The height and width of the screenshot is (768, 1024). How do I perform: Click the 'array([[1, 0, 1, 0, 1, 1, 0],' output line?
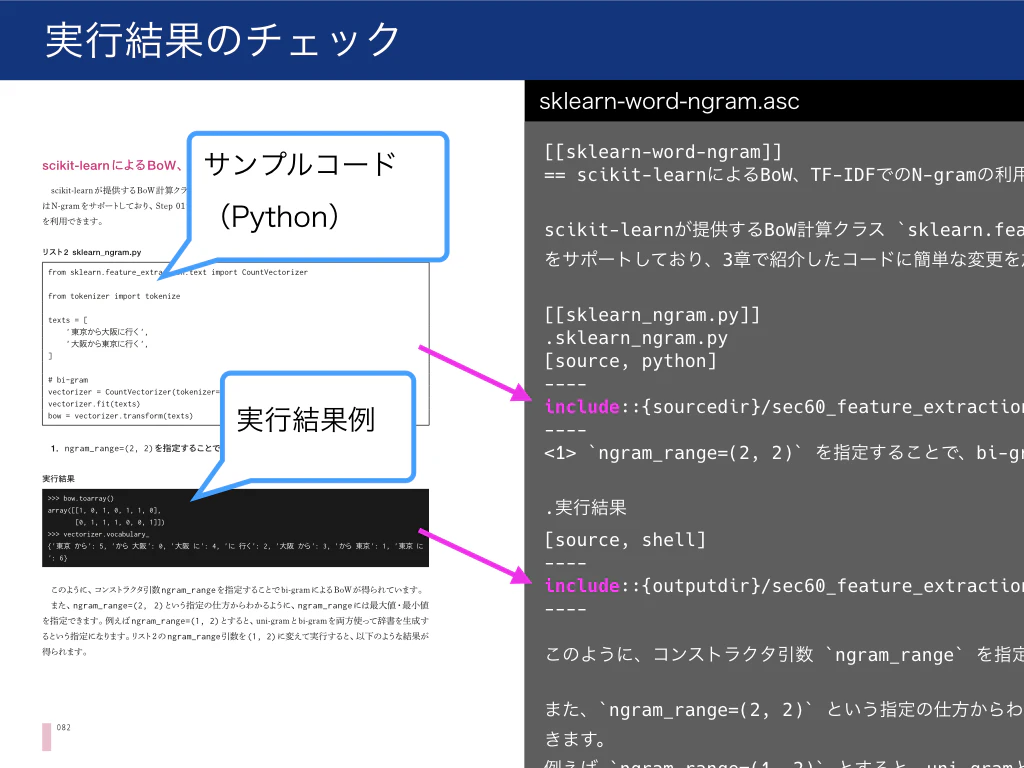pos(104,510)
